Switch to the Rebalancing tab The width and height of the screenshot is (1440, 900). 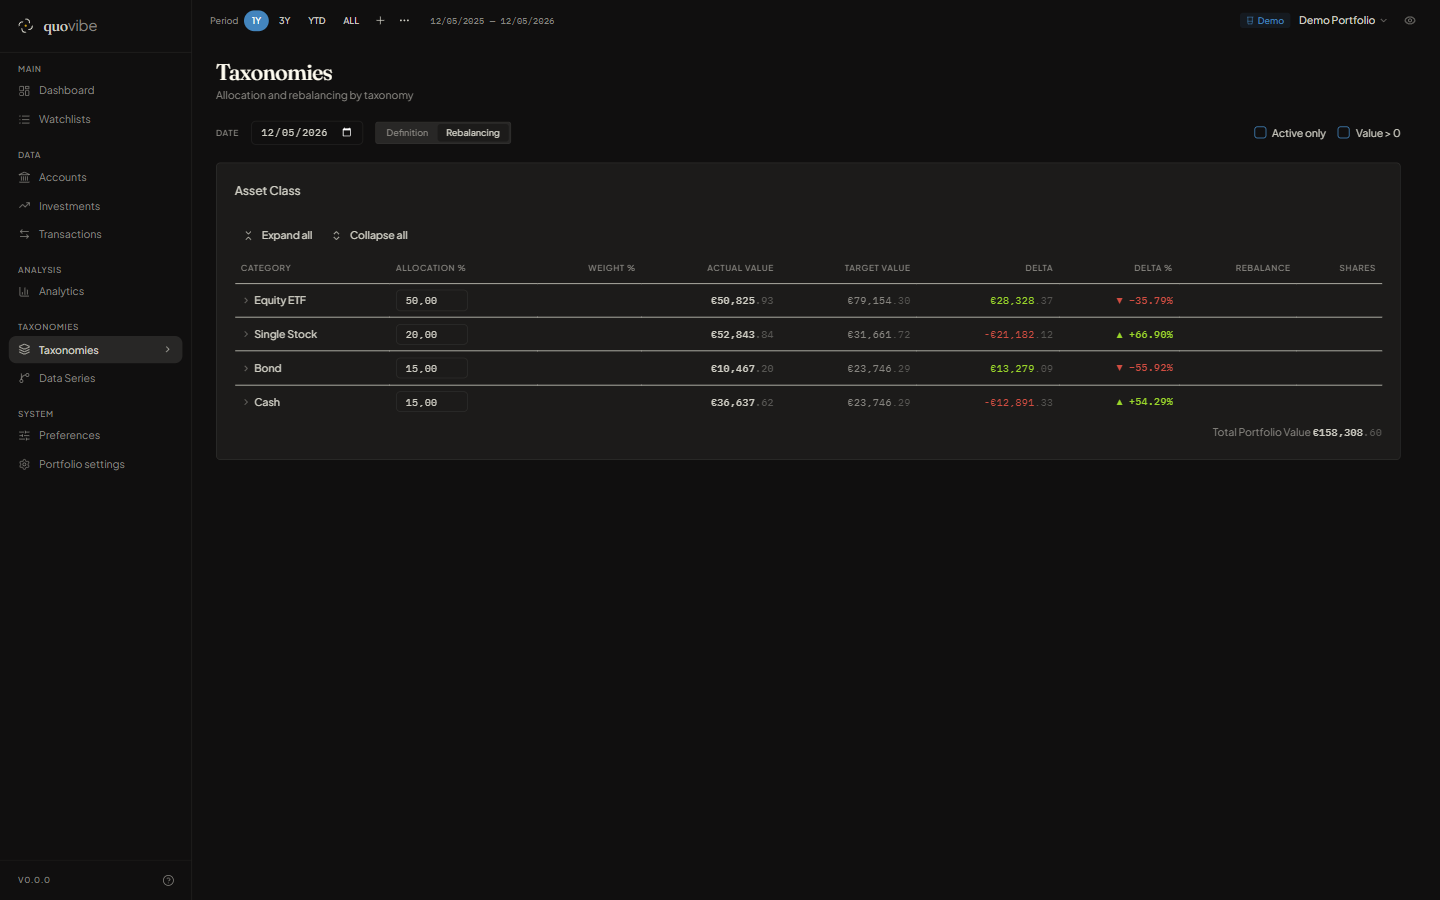473,133
